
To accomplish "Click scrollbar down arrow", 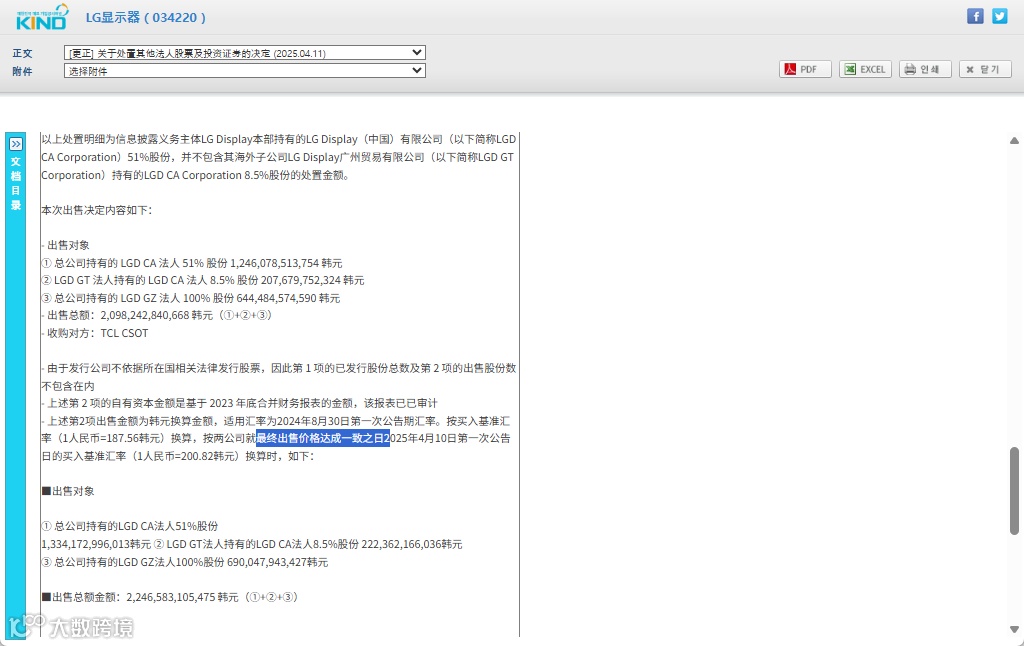I will [x=1014, y=630].
